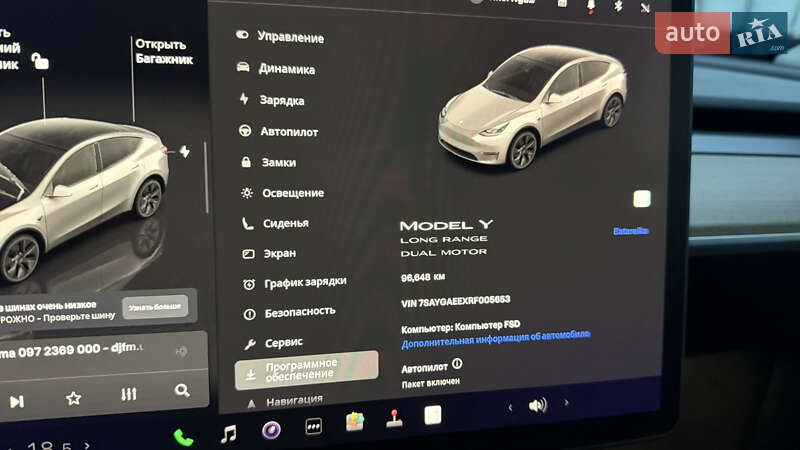Open the white square app in the dock
The width and height of the screenshot is (800, 450).
point(433,415)
